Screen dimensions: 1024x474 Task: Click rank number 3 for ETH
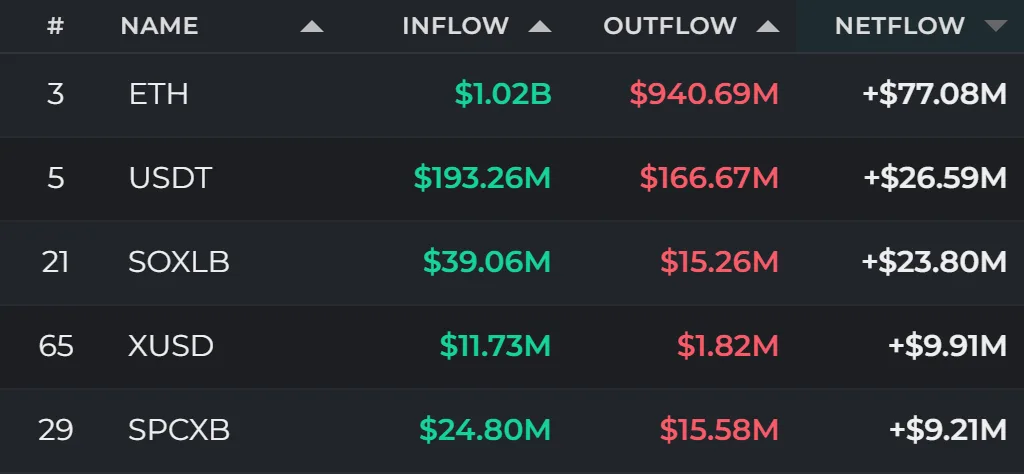point(56,95)
